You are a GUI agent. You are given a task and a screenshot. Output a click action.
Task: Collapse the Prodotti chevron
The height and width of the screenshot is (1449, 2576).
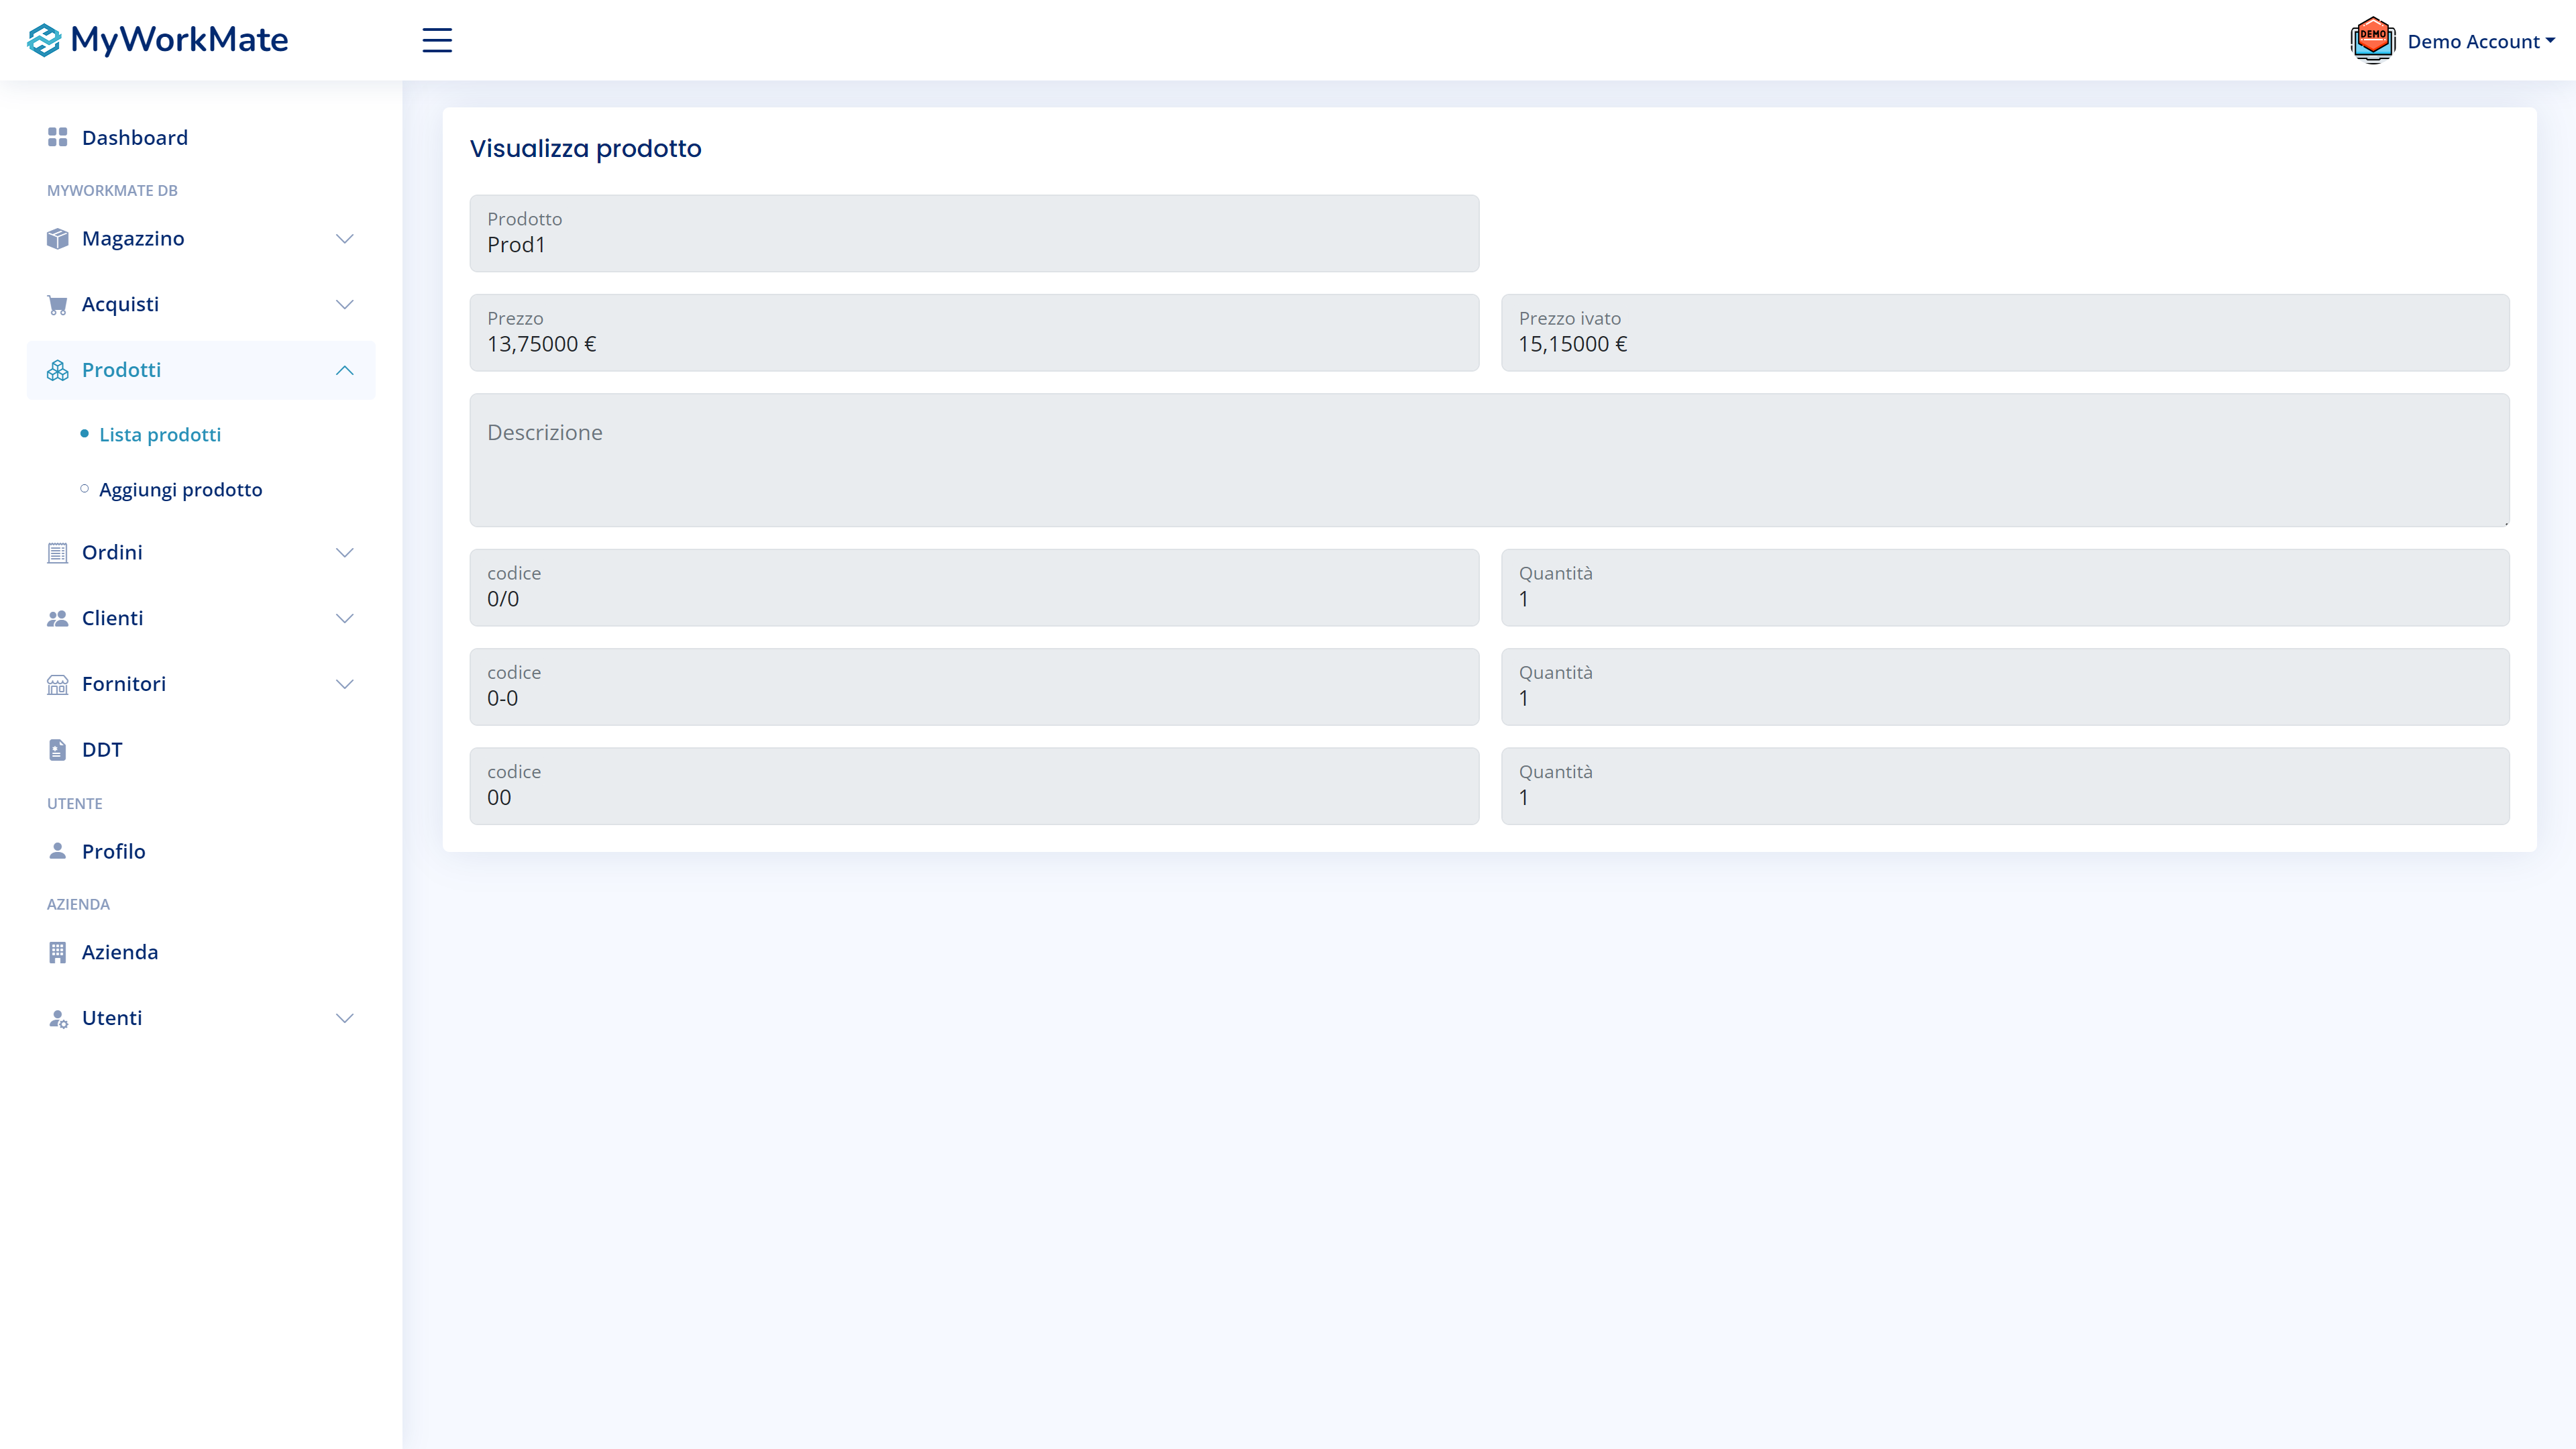(x=344, y=370)
